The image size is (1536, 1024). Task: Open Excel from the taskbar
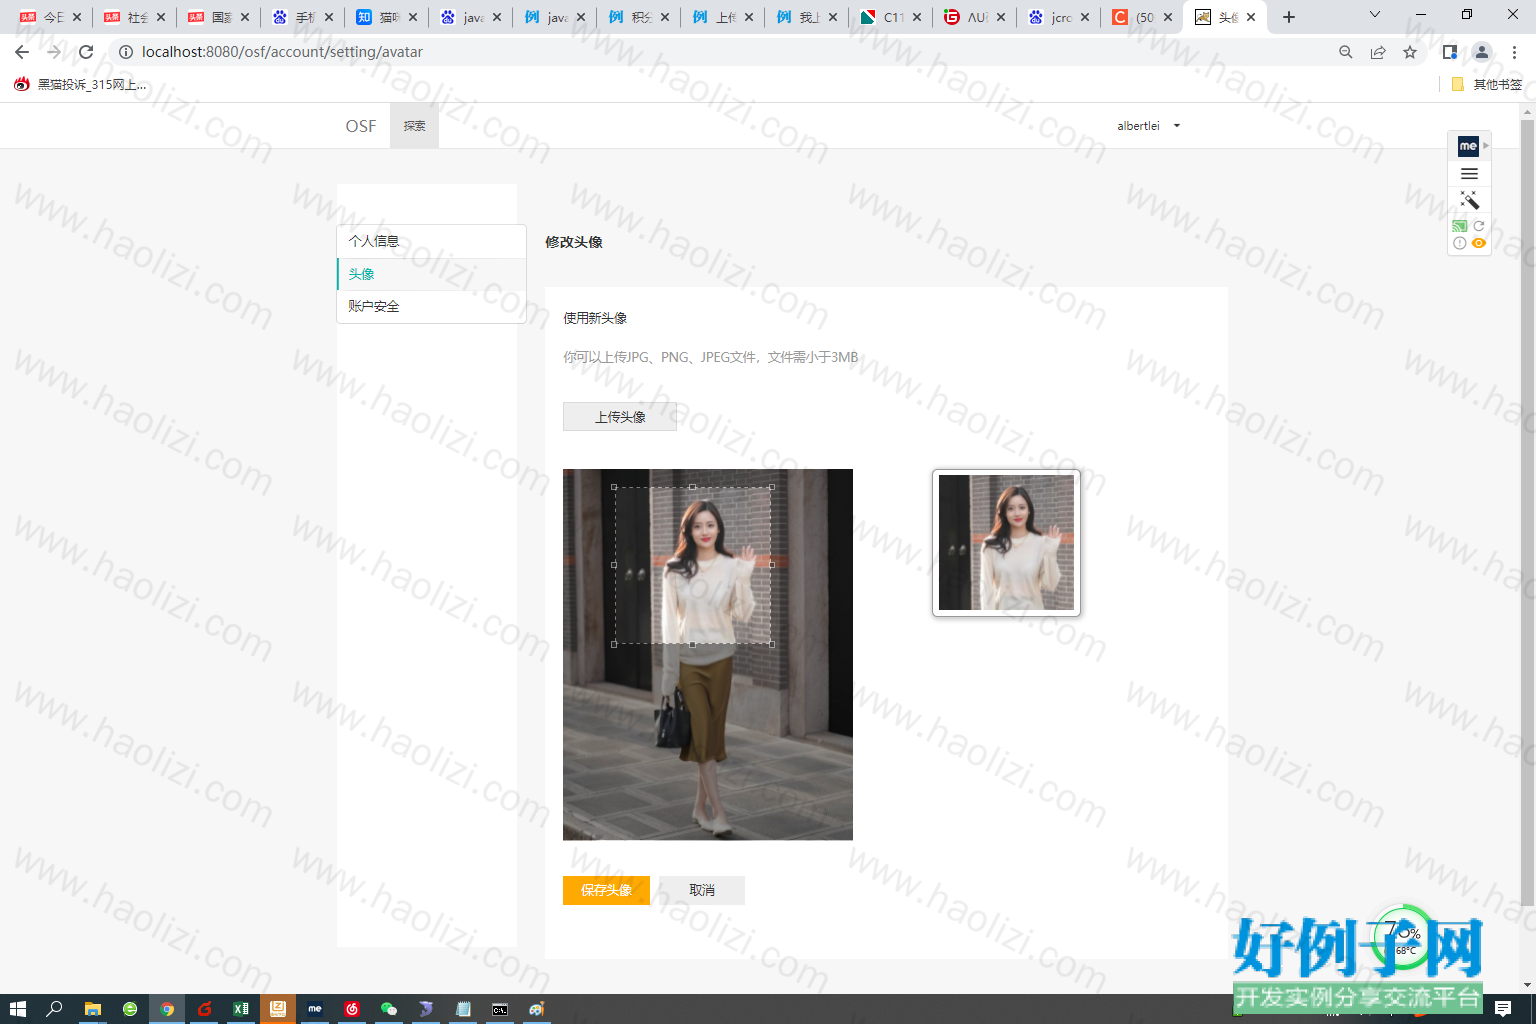(241, 1009)
